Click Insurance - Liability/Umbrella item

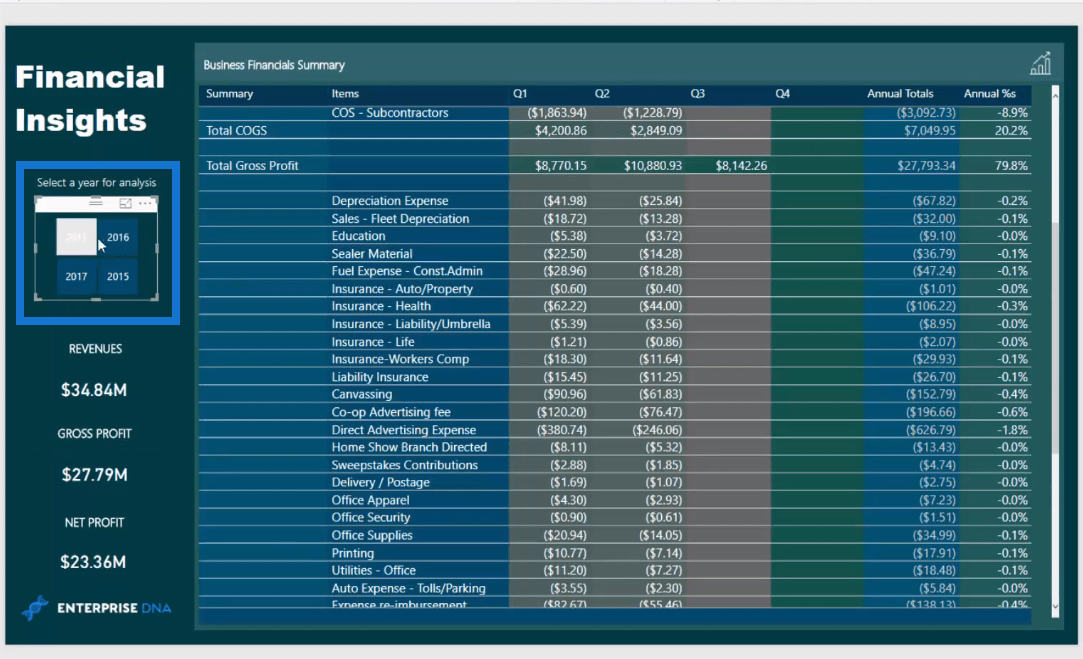tap(411, 325)
